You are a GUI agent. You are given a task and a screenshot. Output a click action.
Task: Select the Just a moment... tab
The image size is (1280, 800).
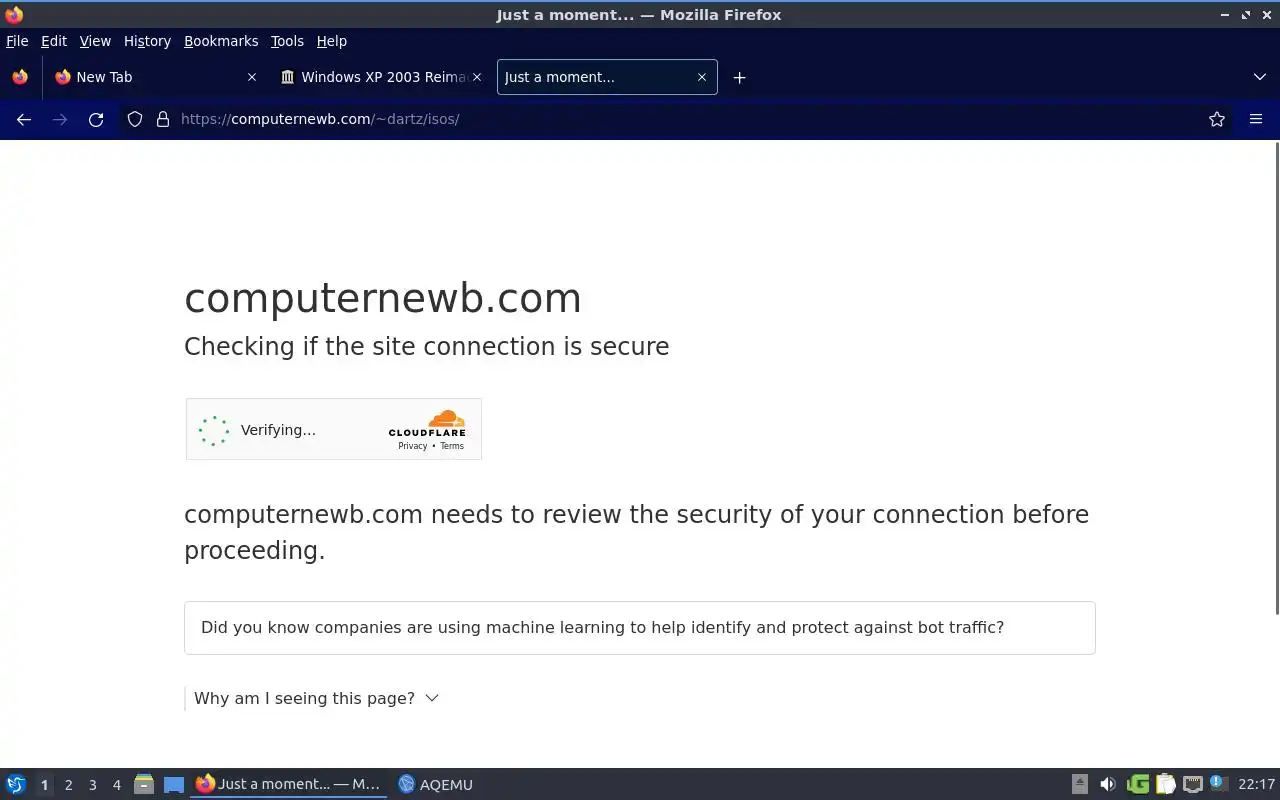pos(607,77)
